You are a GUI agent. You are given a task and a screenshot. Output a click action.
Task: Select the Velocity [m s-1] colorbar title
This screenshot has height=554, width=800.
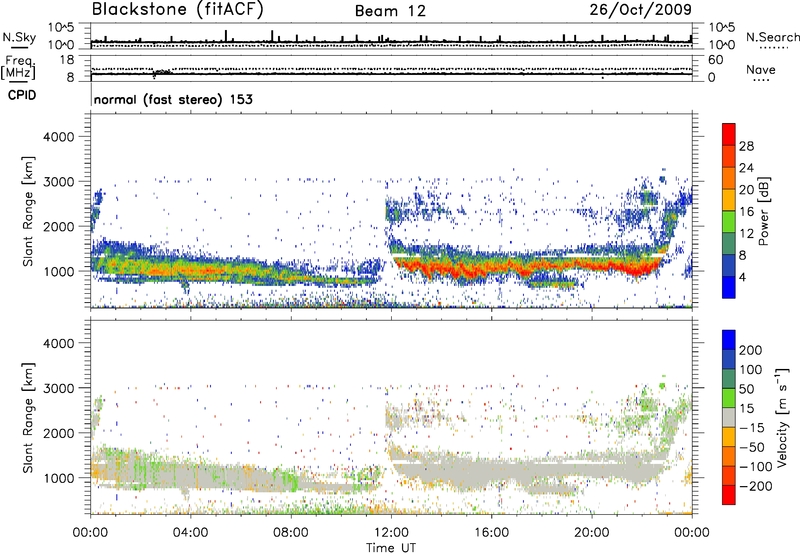(x=782, y=417)
